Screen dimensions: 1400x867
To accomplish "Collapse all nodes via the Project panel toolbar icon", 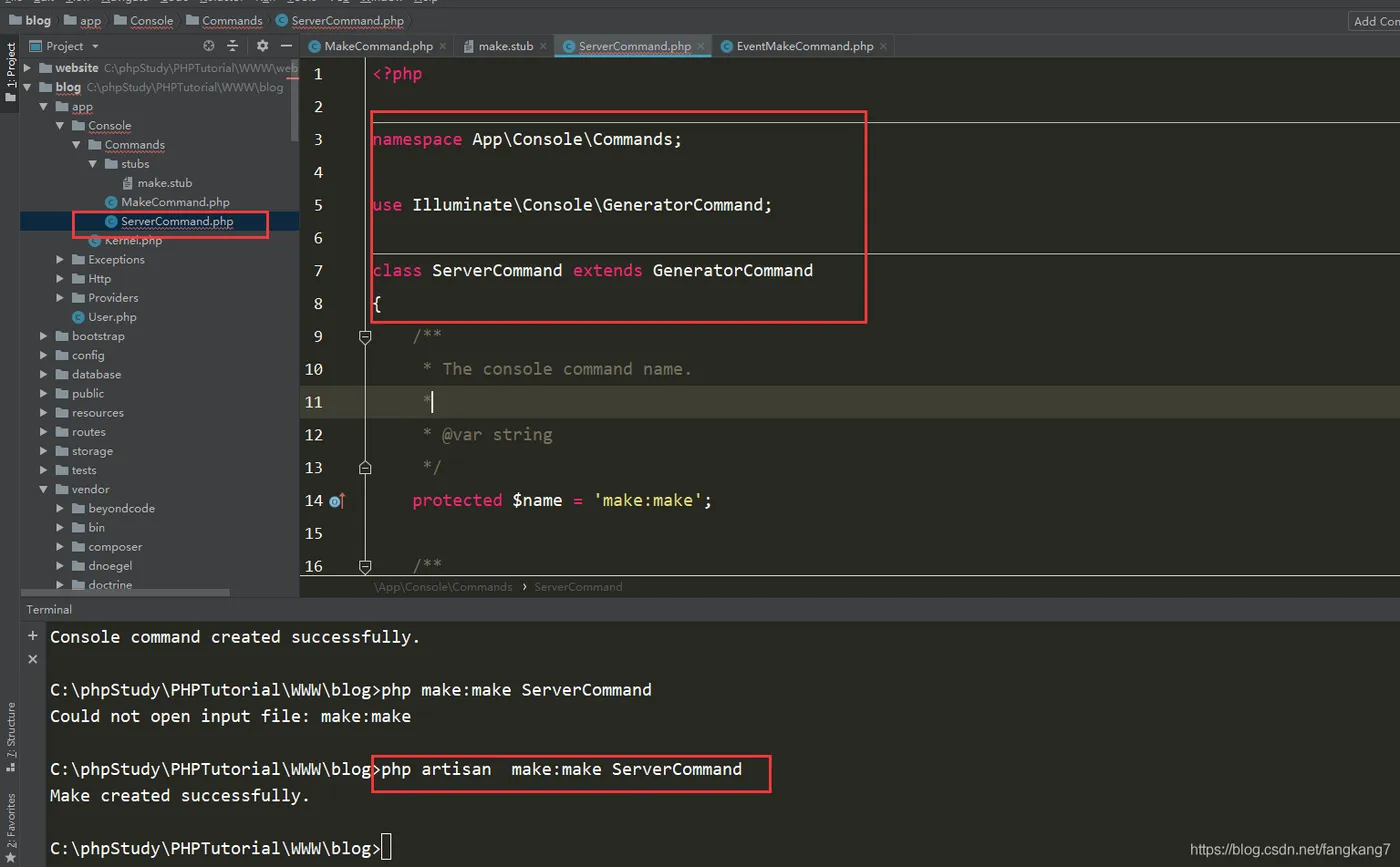I will [233, 46].
